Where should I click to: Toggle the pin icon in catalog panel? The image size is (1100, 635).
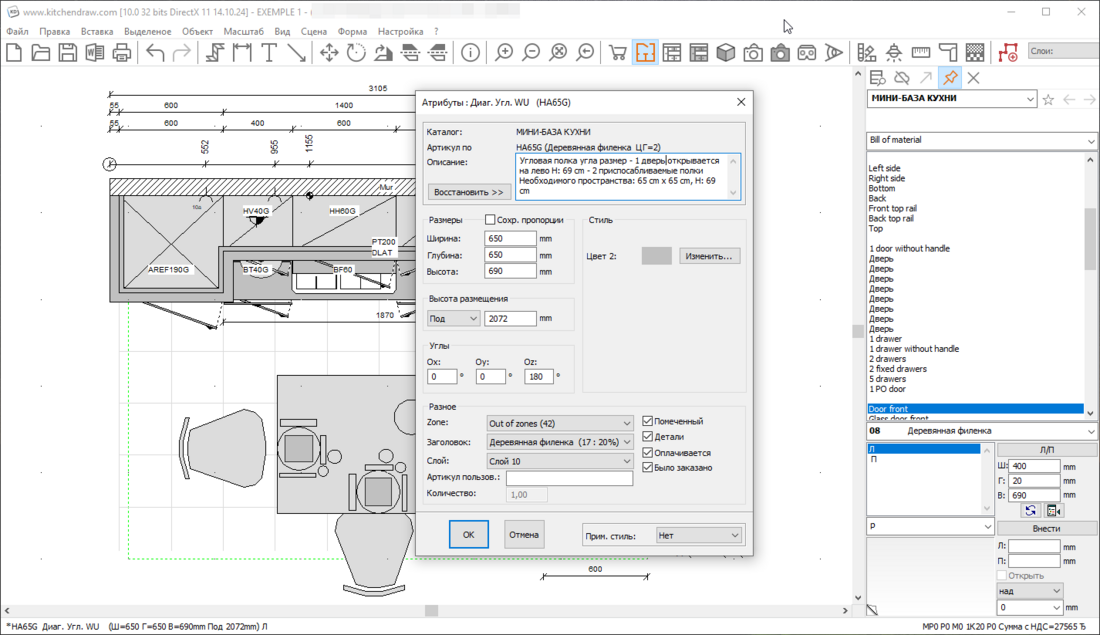tap(950, 78)
